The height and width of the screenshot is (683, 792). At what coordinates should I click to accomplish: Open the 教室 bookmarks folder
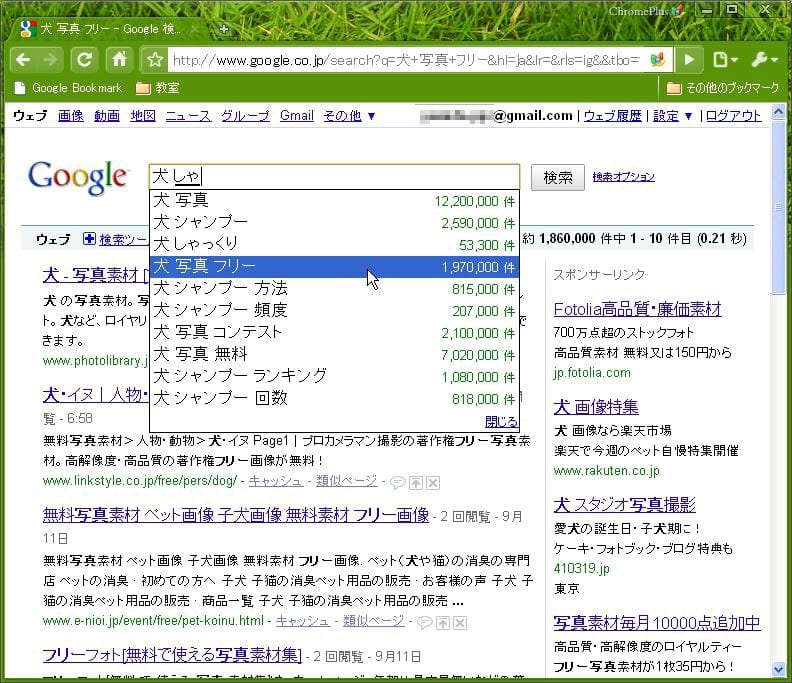pyautogui.click(x=158, y=88)
